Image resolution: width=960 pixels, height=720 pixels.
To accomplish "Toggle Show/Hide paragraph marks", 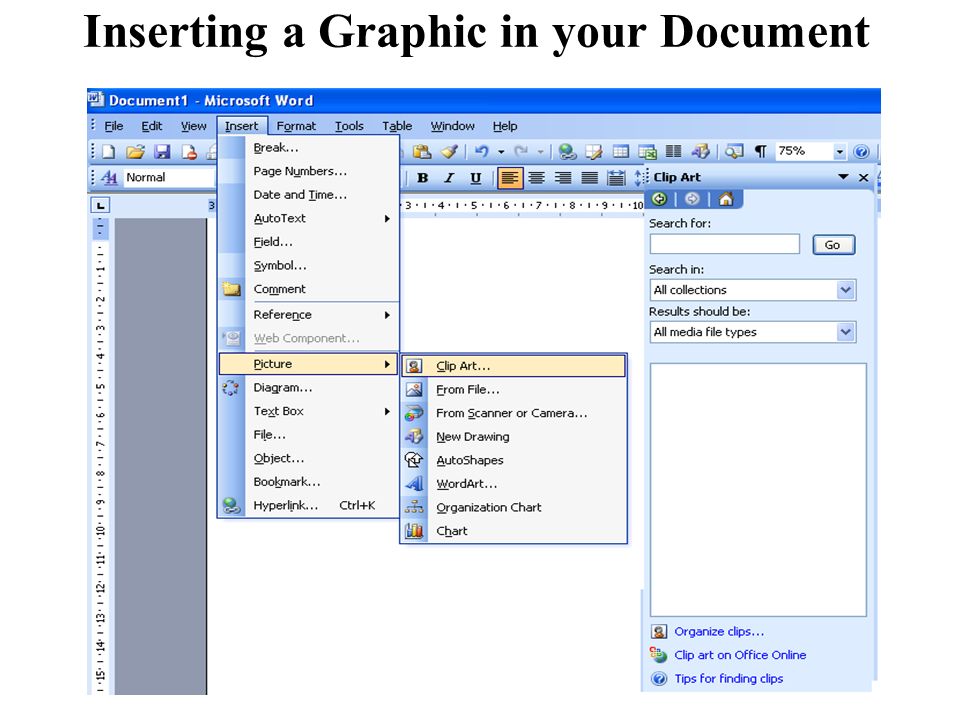I will click(x=760, y=151).
